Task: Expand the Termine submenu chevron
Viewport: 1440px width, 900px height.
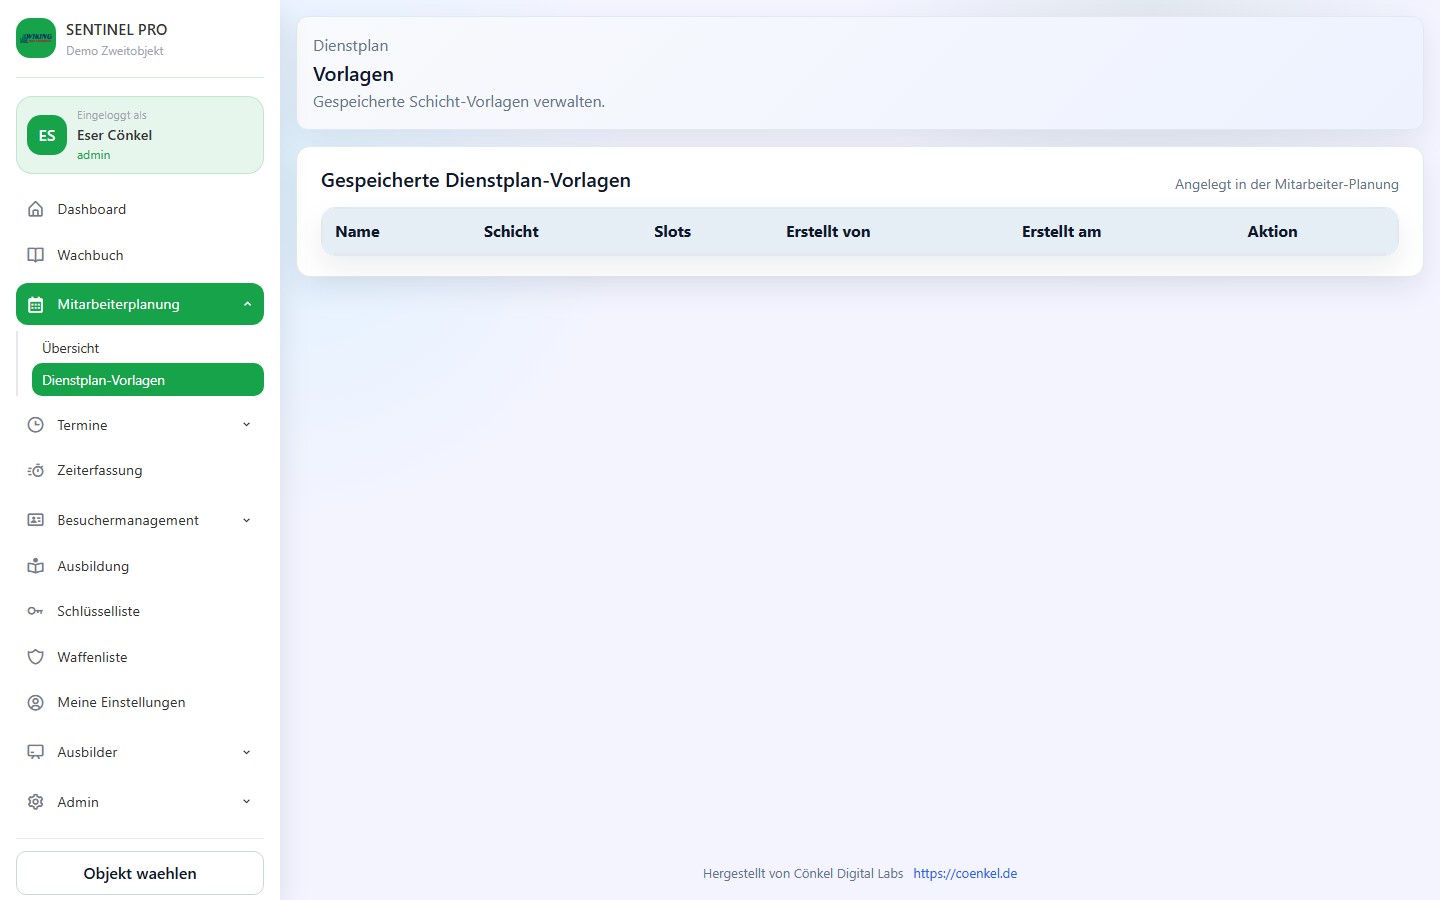Action: coord(246,424)
